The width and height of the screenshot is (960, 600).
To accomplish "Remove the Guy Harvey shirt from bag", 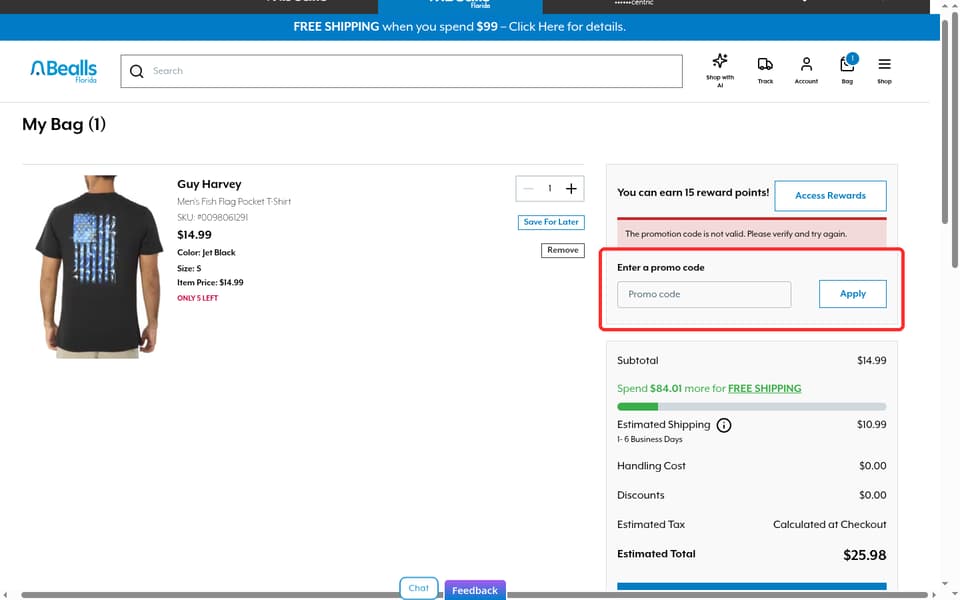I will click(x=563, y=250).
